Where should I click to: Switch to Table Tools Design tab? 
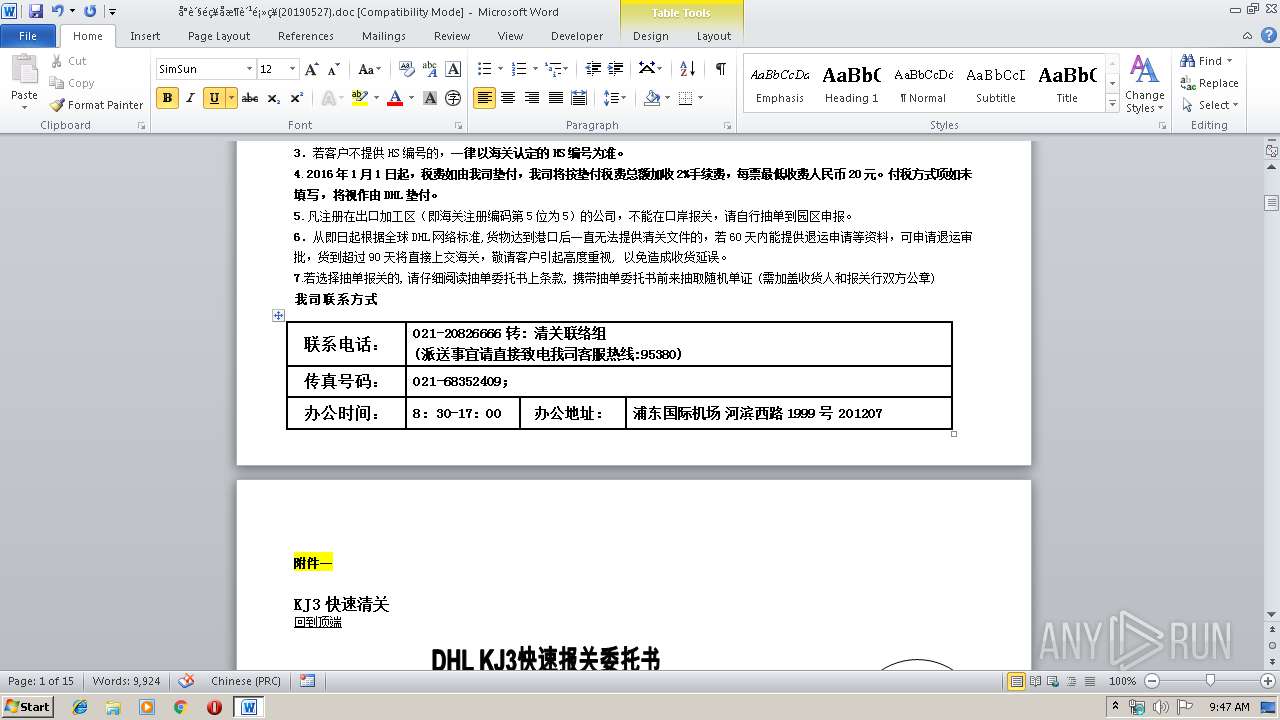point(650,36)
